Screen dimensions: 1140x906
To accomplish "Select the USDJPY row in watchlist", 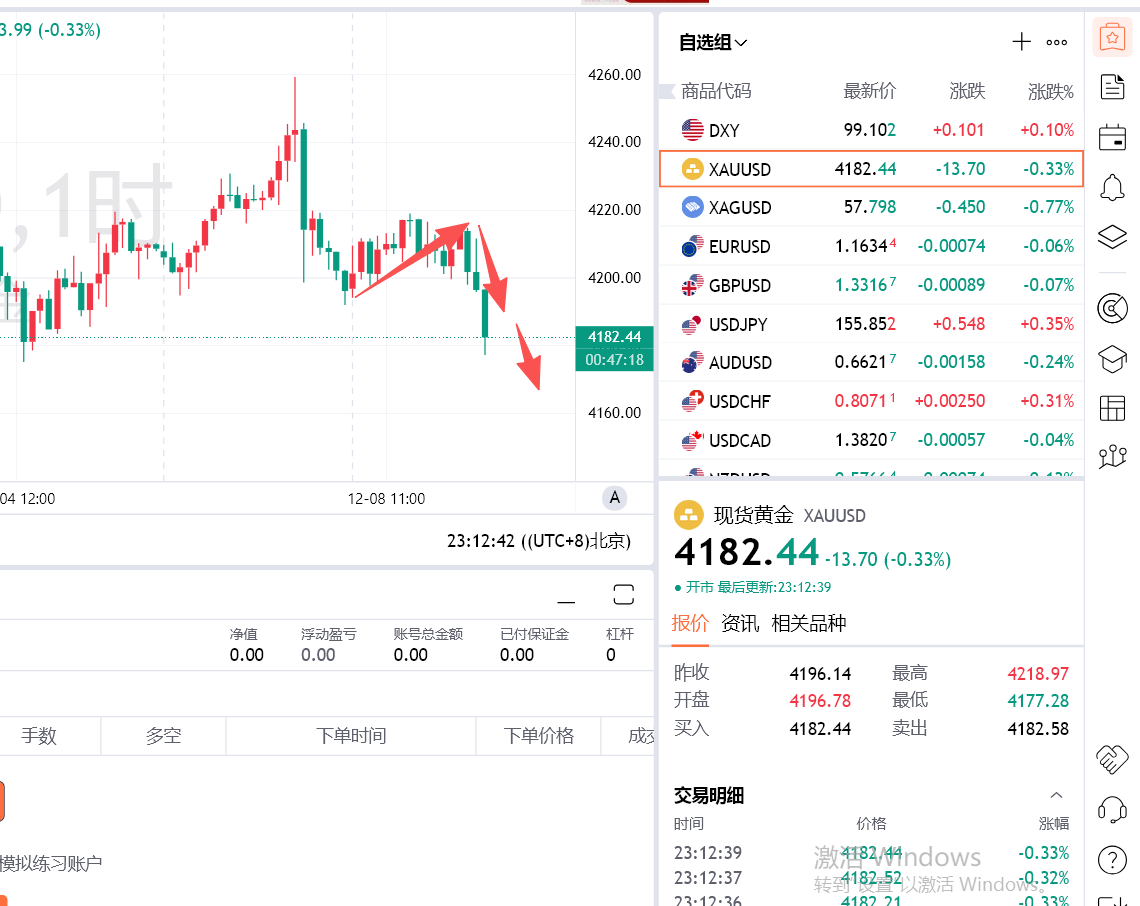I will tap(871, 324).
